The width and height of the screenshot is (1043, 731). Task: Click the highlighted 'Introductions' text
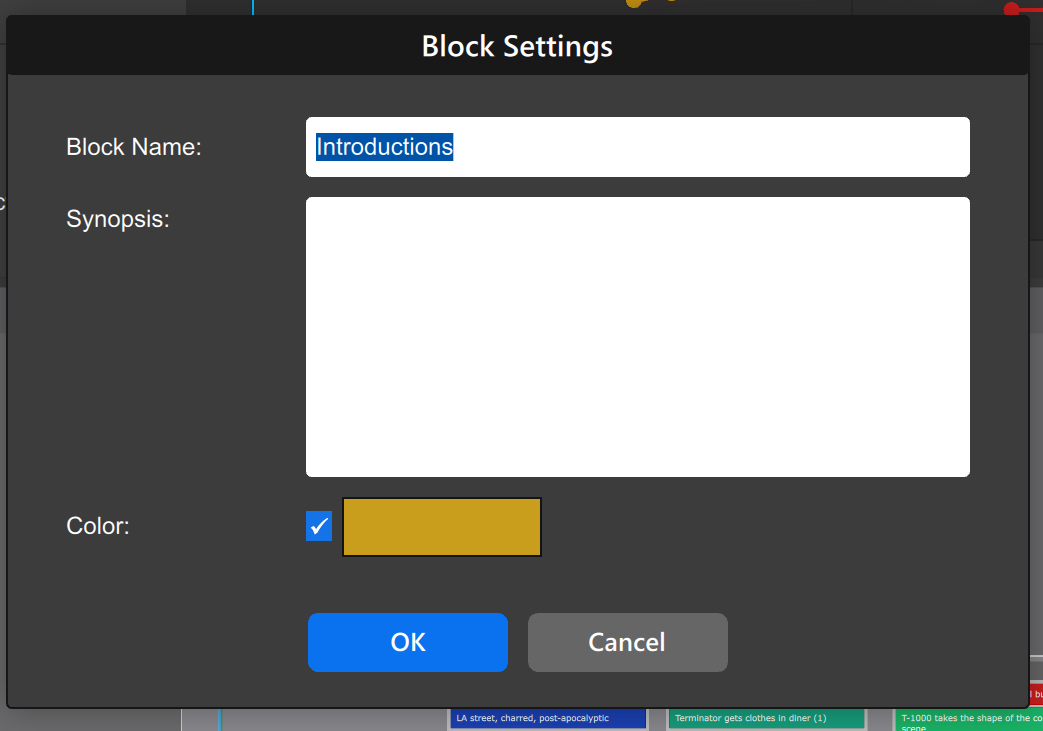pos(384,147)
